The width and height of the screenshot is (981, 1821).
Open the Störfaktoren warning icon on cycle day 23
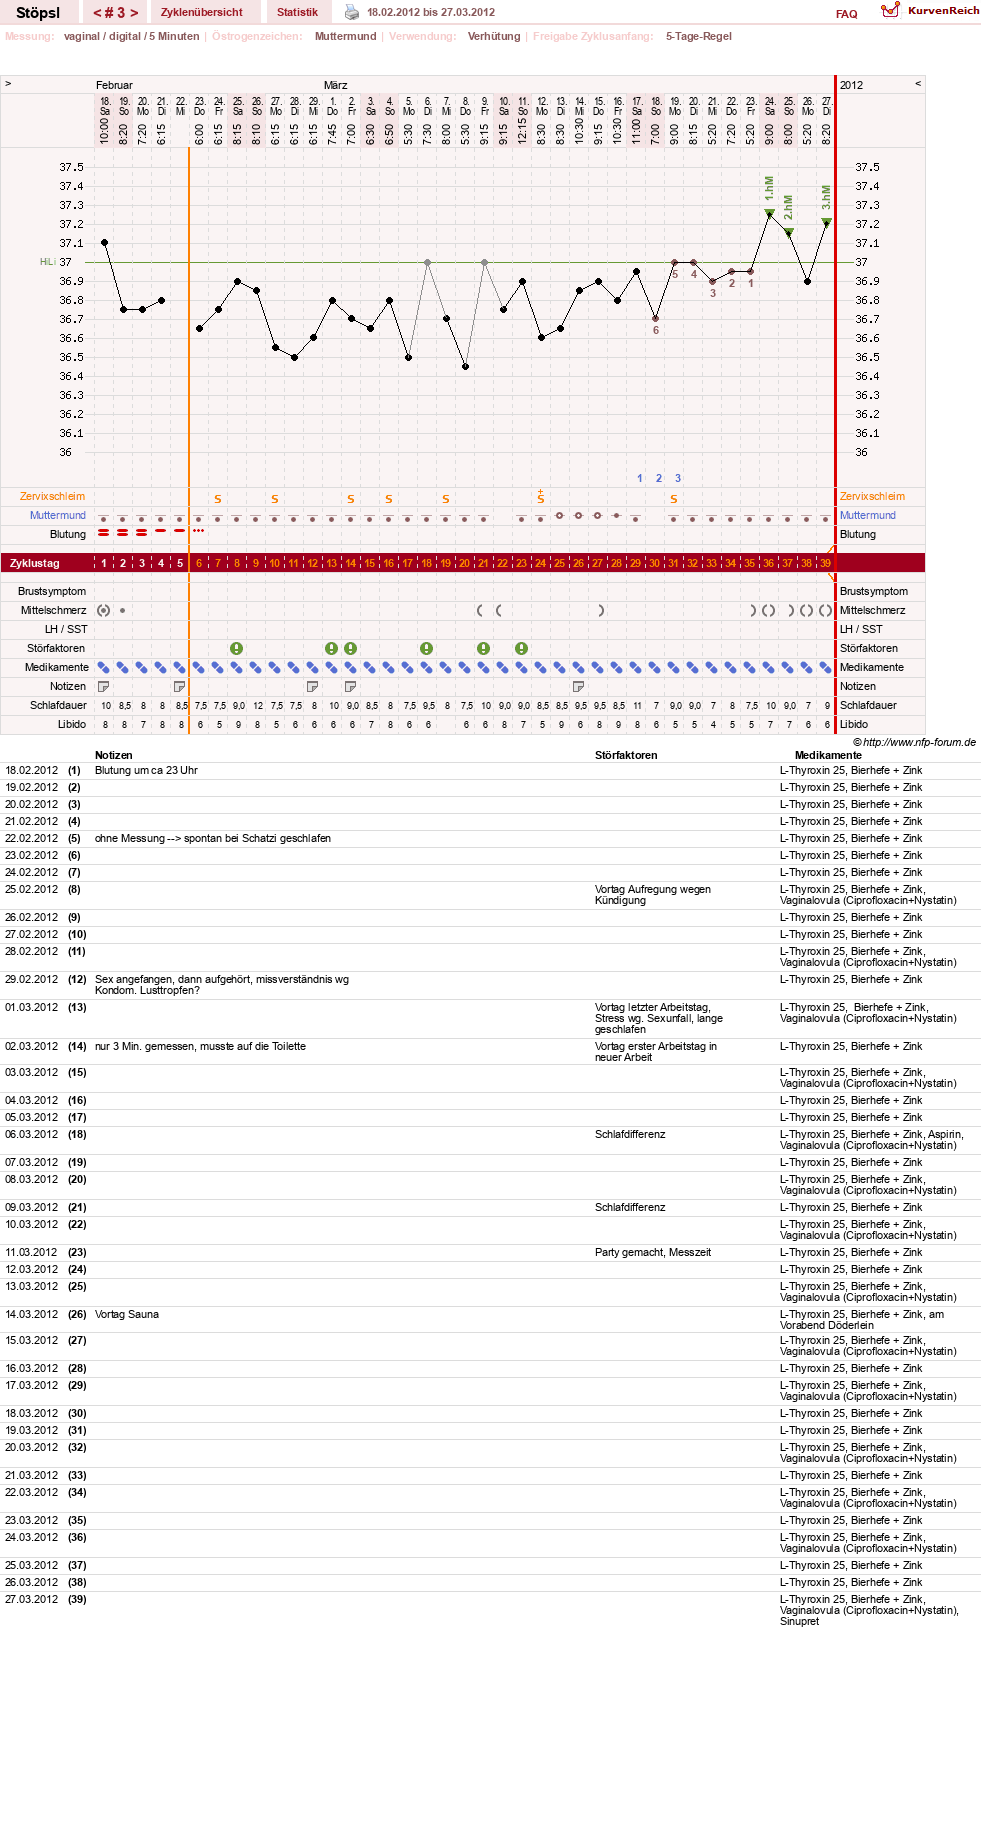pos(522,648)
